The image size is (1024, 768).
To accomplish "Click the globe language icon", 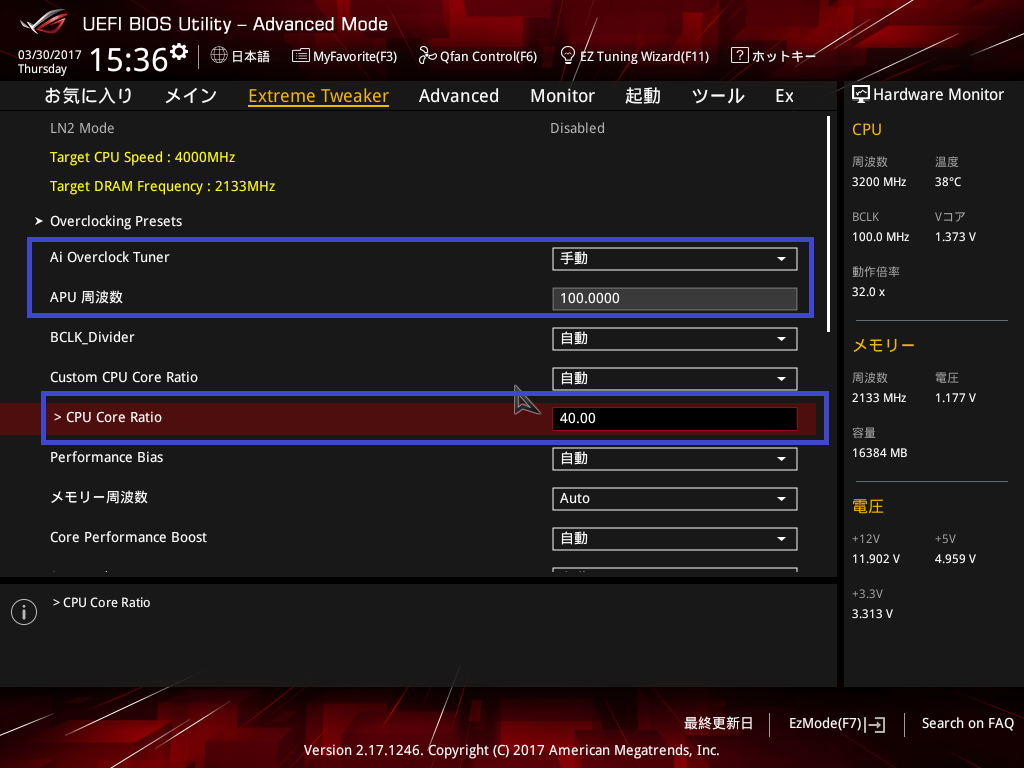I will coord(219,56).
